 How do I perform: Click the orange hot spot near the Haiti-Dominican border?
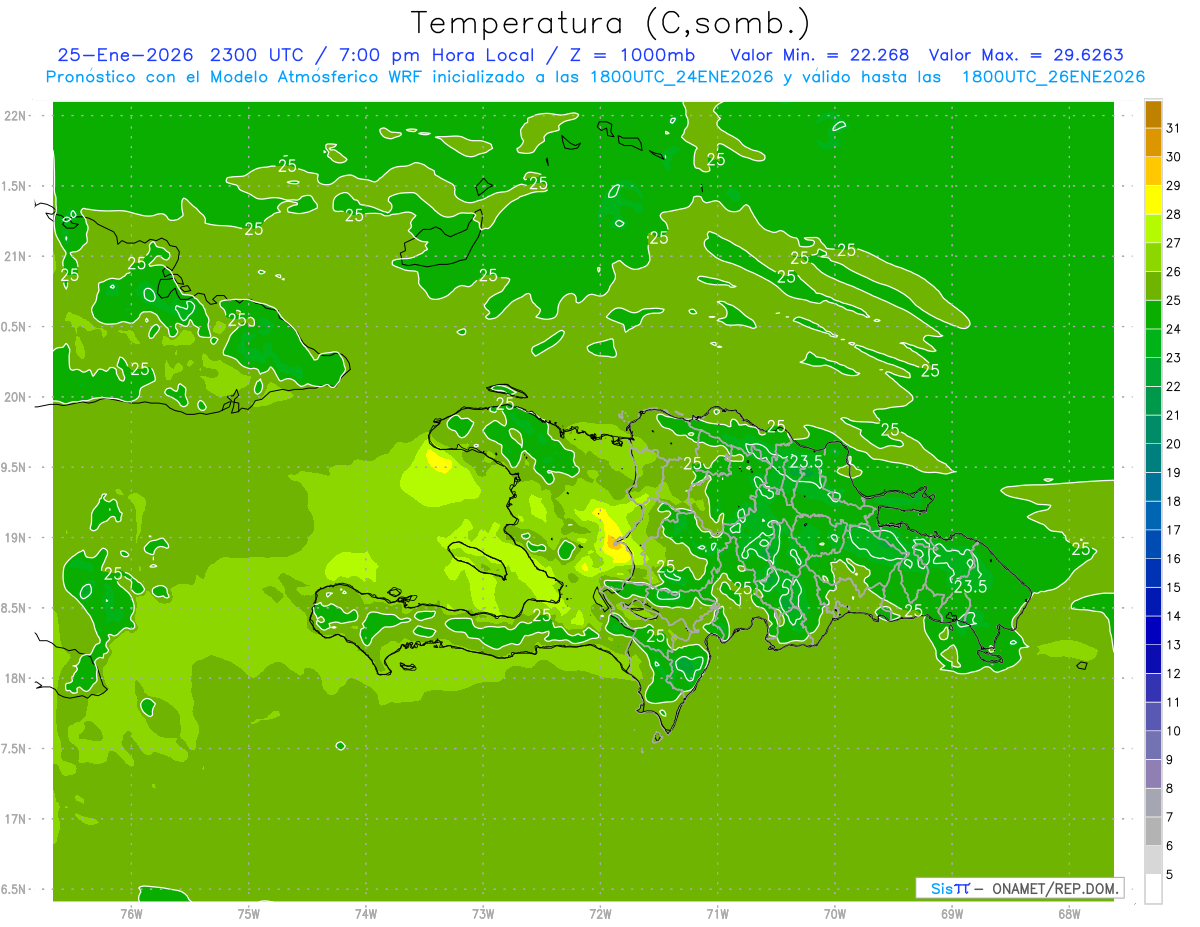614,543
